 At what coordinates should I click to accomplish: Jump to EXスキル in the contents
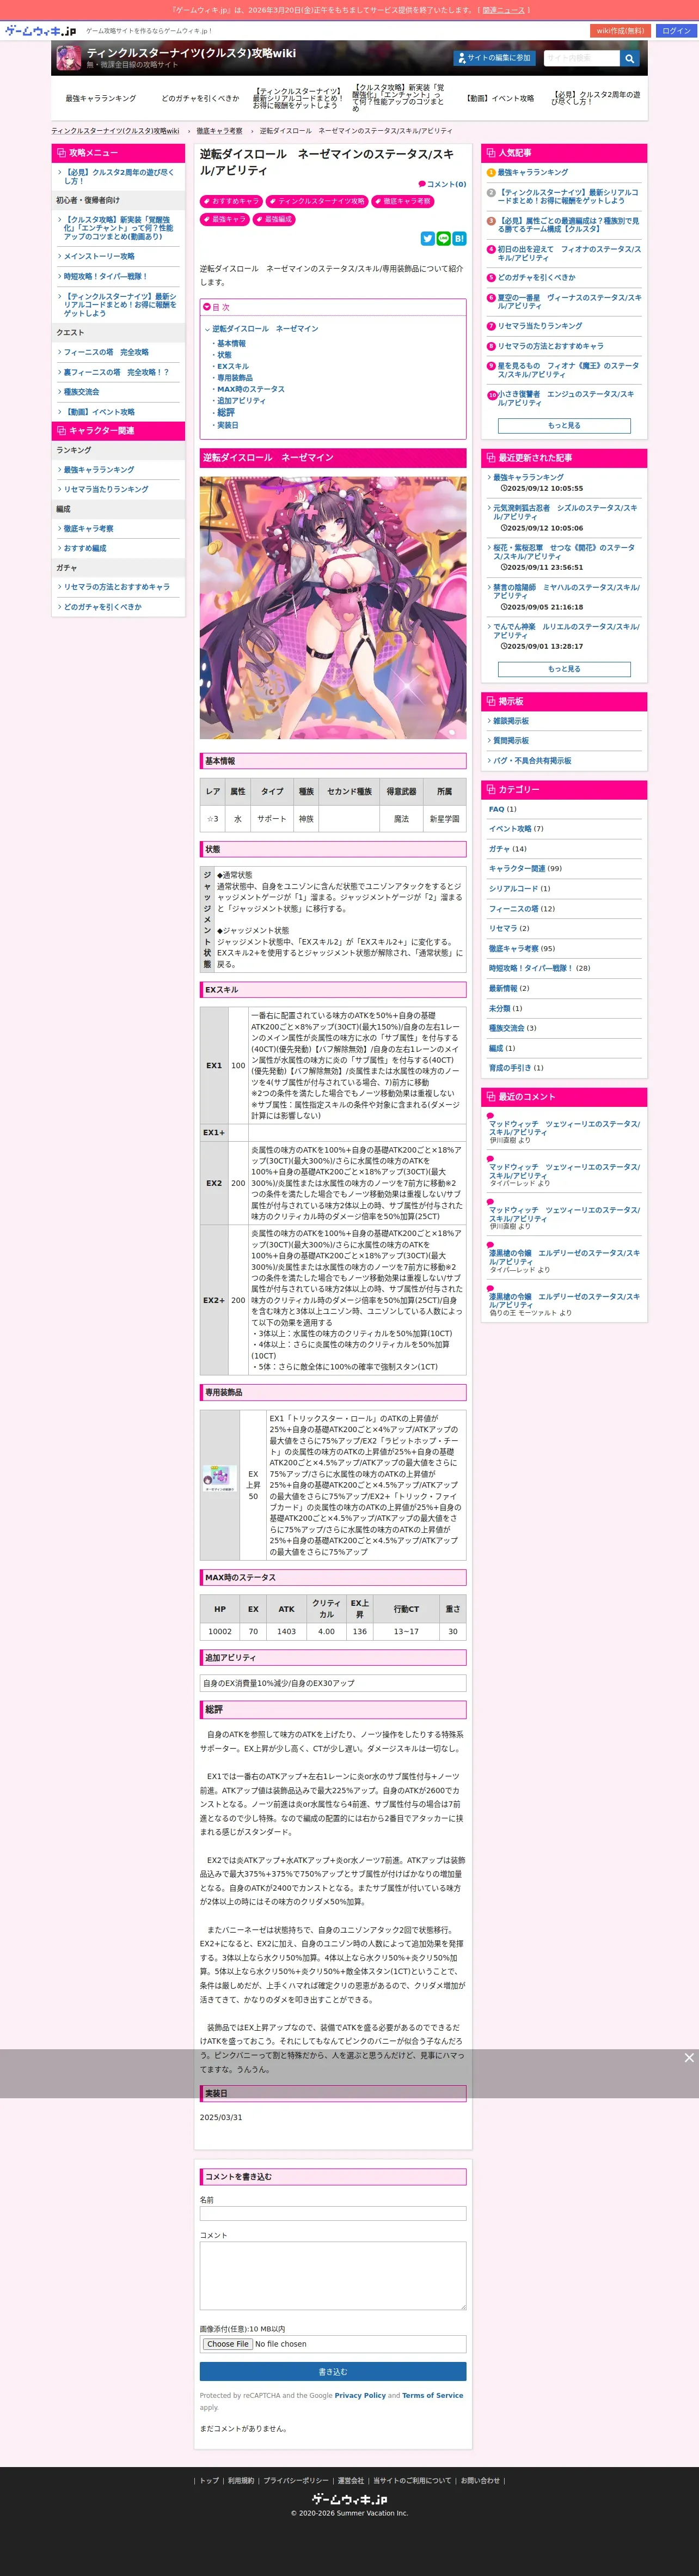click(x=233, y=367)
